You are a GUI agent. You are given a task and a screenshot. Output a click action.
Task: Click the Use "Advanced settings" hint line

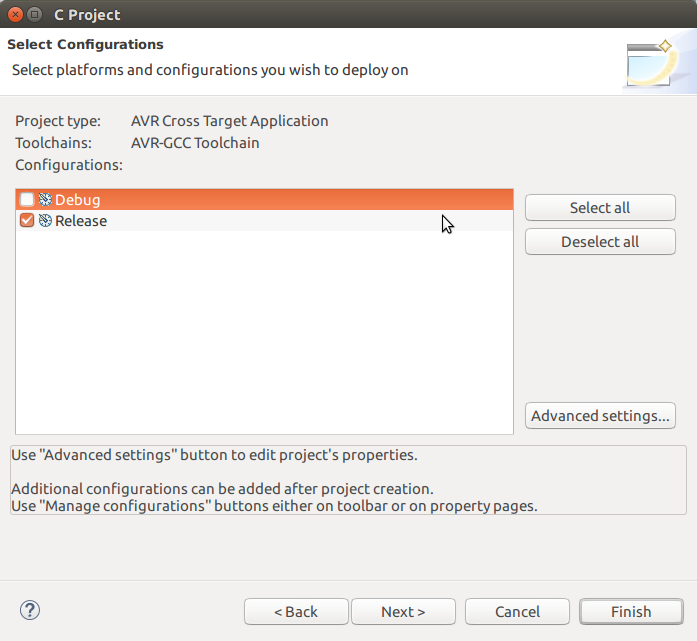coord(214,455)
